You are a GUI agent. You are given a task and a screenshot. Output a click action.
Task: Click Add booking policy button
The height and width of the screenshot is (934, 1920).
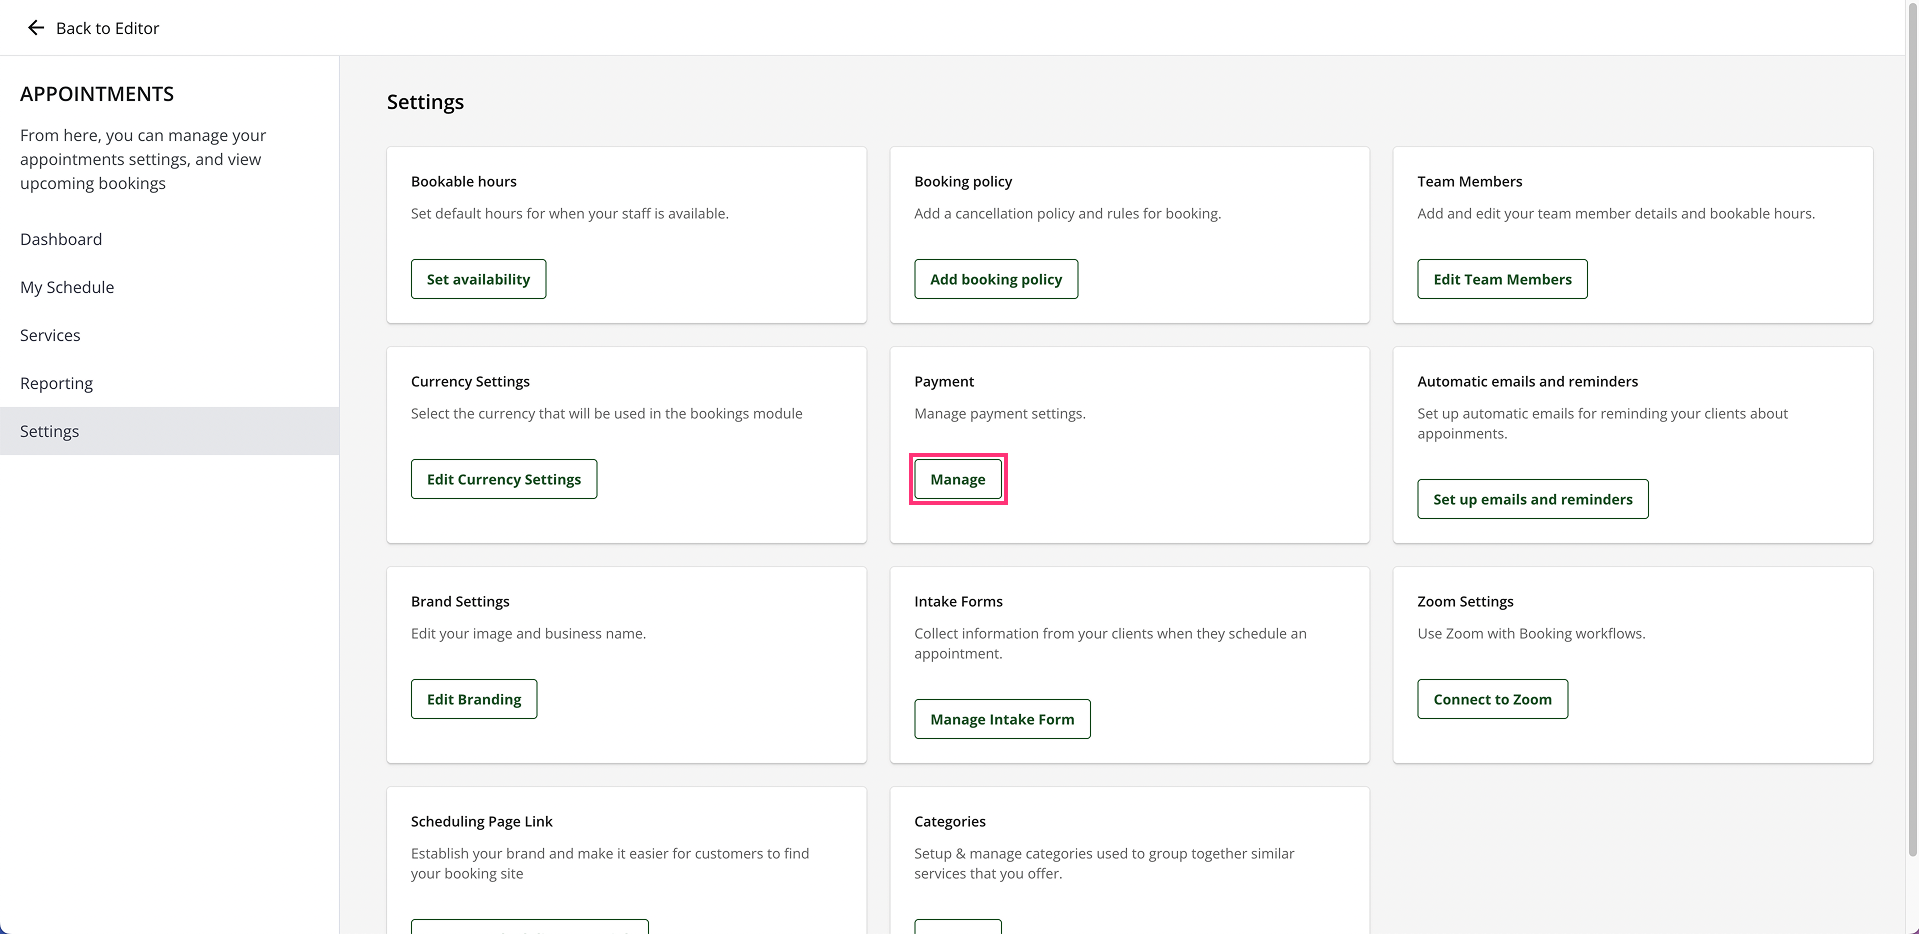click(996, 279)
